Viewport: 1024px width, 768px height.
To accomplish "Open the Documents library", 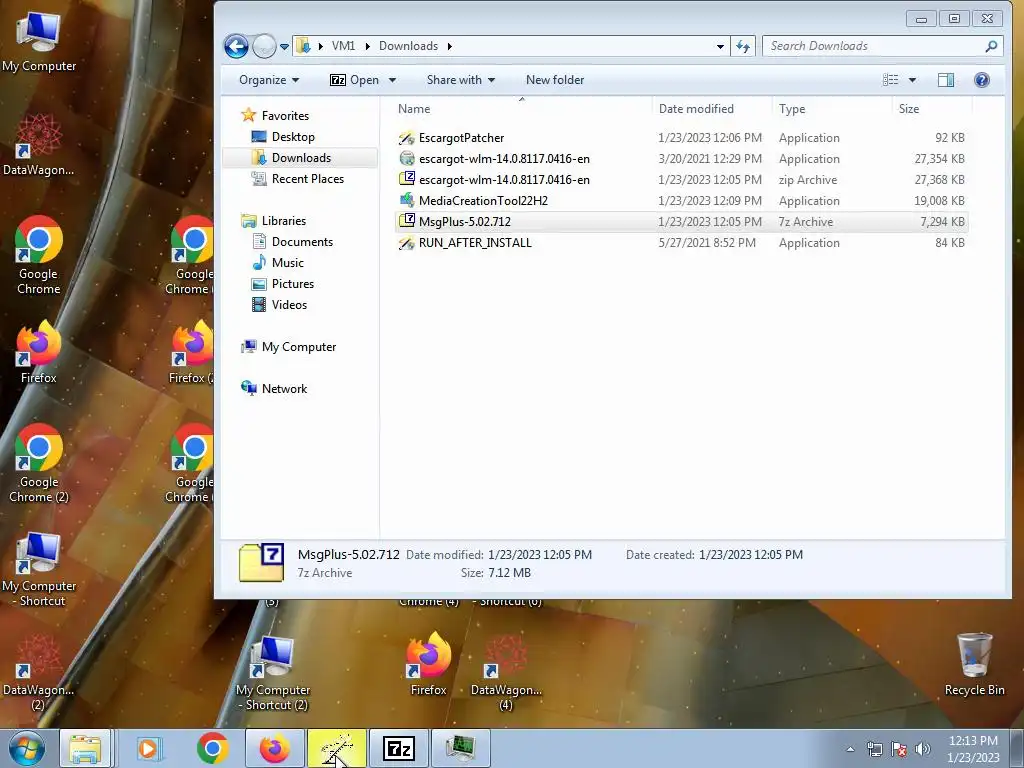I will click(x=302, y=242).
